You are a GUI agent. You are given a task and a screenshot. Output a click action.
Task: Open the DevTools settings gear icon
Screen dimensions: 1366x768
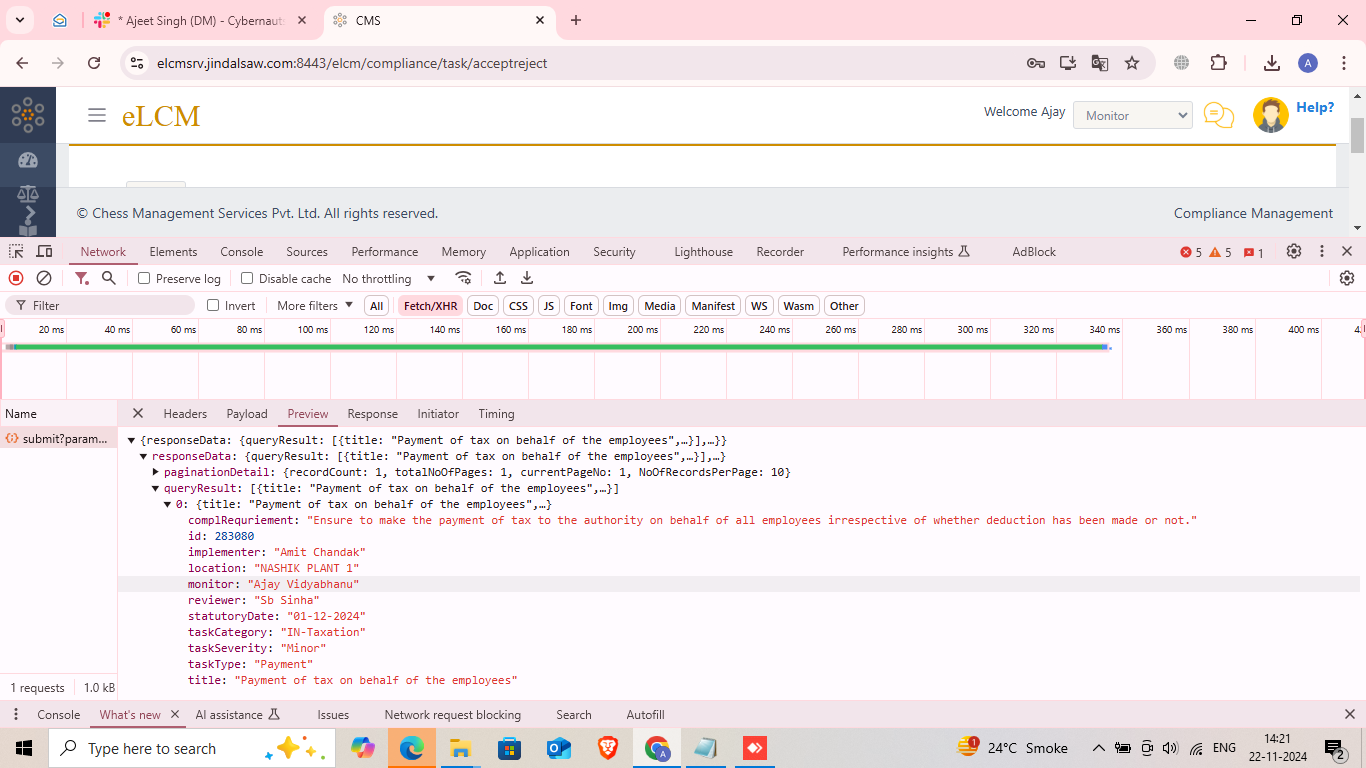coord(1294,252)
